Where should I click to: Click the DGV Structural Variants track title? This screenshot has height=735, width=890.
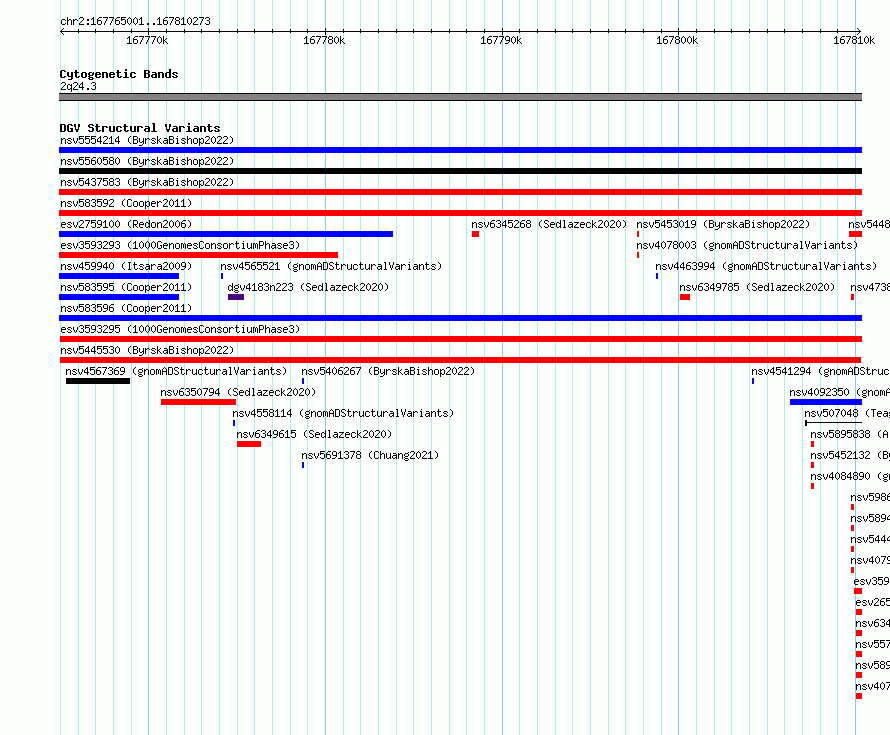(140, 128)
